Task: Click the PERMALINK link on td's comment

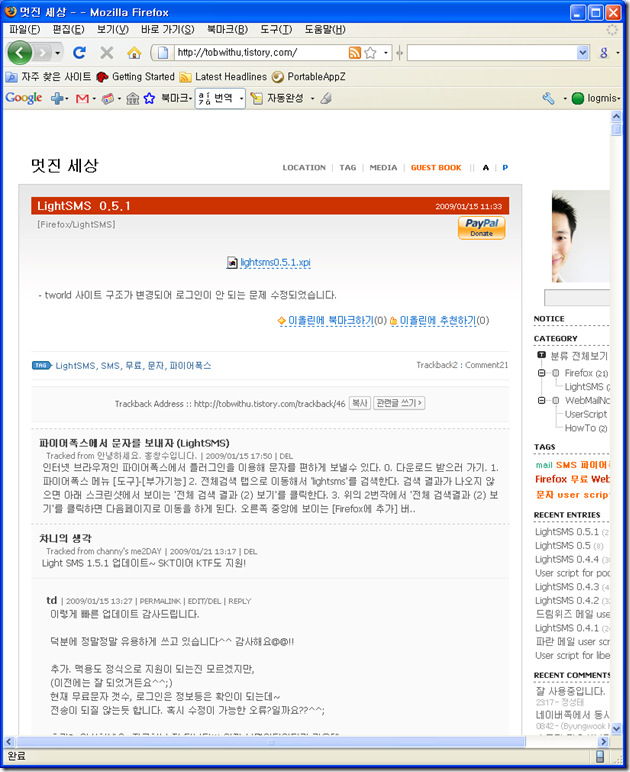Action: tap(160, 602)
